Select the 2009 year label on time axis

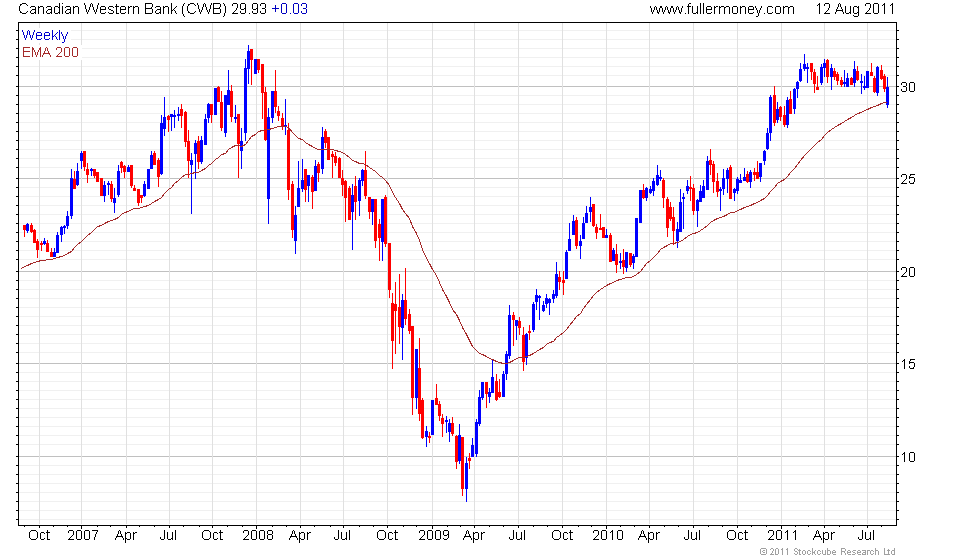434,536
